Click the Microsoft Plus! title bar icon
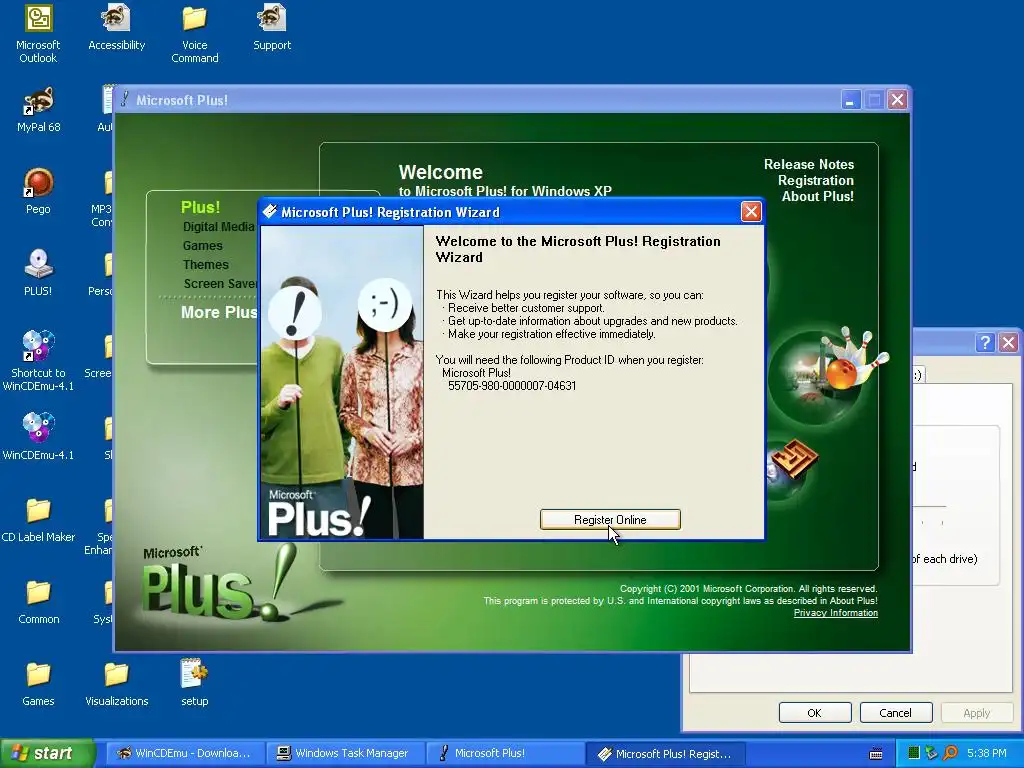 (125, 99)
